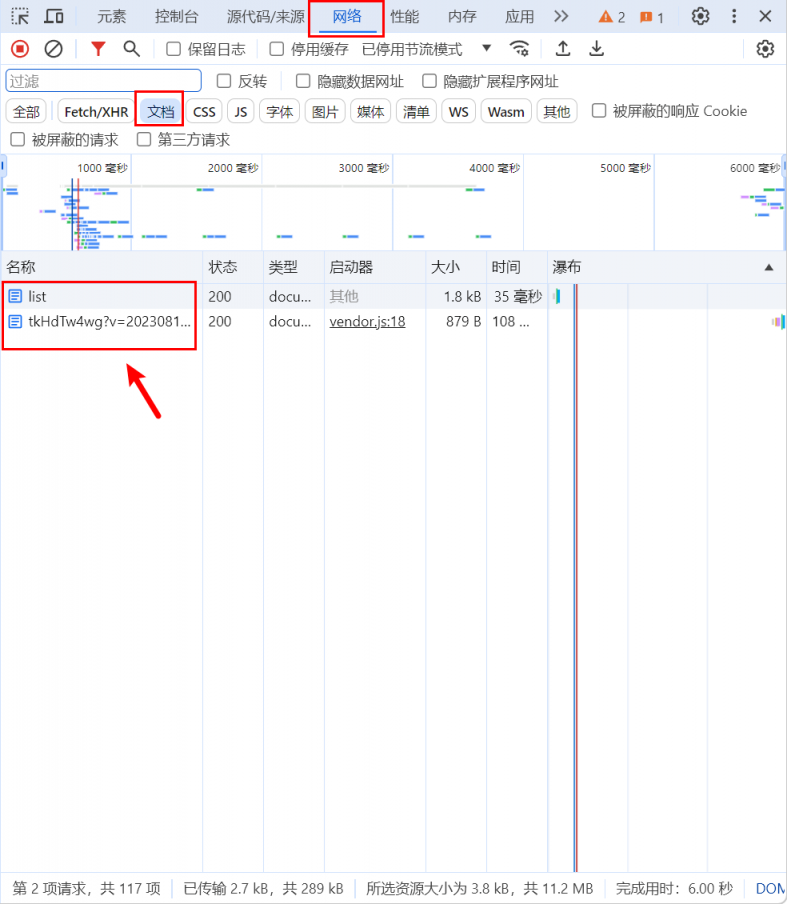This screenshot has height=904, width=787.
Task: Click the inspect element picker icon
Action: tap(20, 17)
